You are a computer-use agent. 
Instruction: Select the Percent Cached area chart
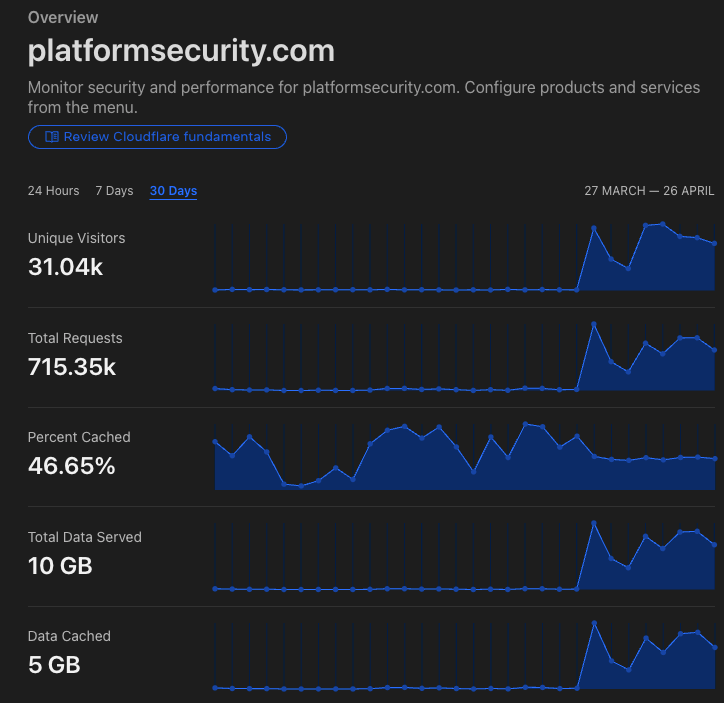click(x=465, y=457)
